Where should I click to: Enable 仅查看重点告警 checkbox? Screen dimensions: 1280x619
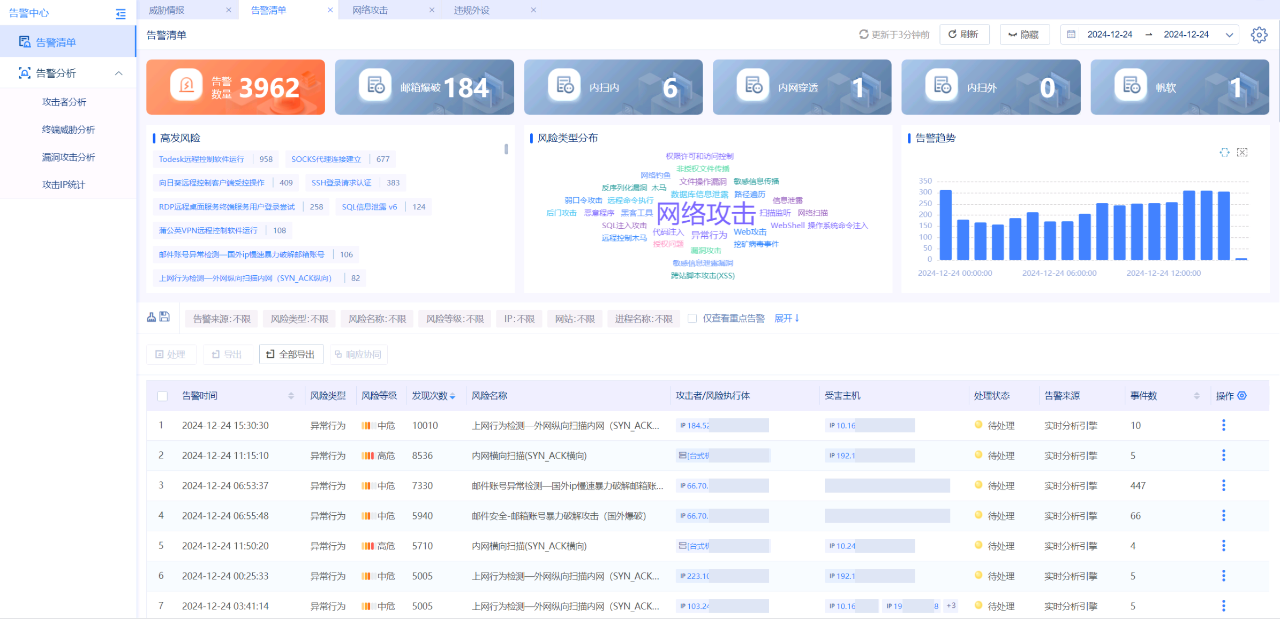coord(692,319)
